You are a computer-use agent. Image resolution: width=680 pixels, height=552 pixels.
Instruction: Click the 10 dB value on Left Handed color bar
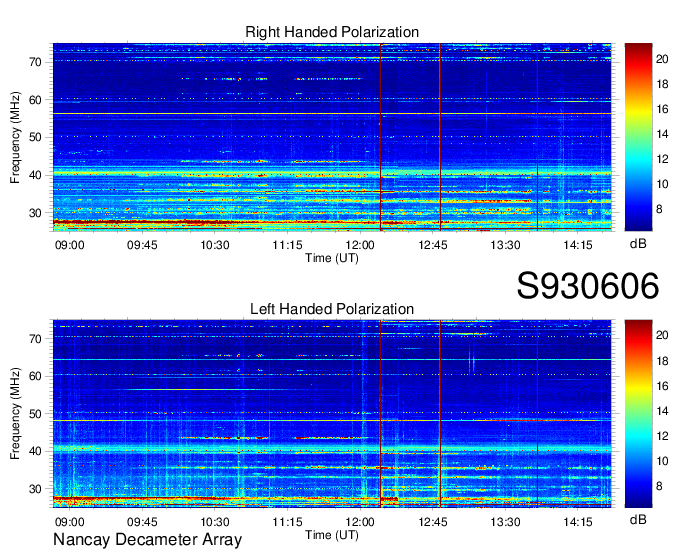(x=662, y=461)
